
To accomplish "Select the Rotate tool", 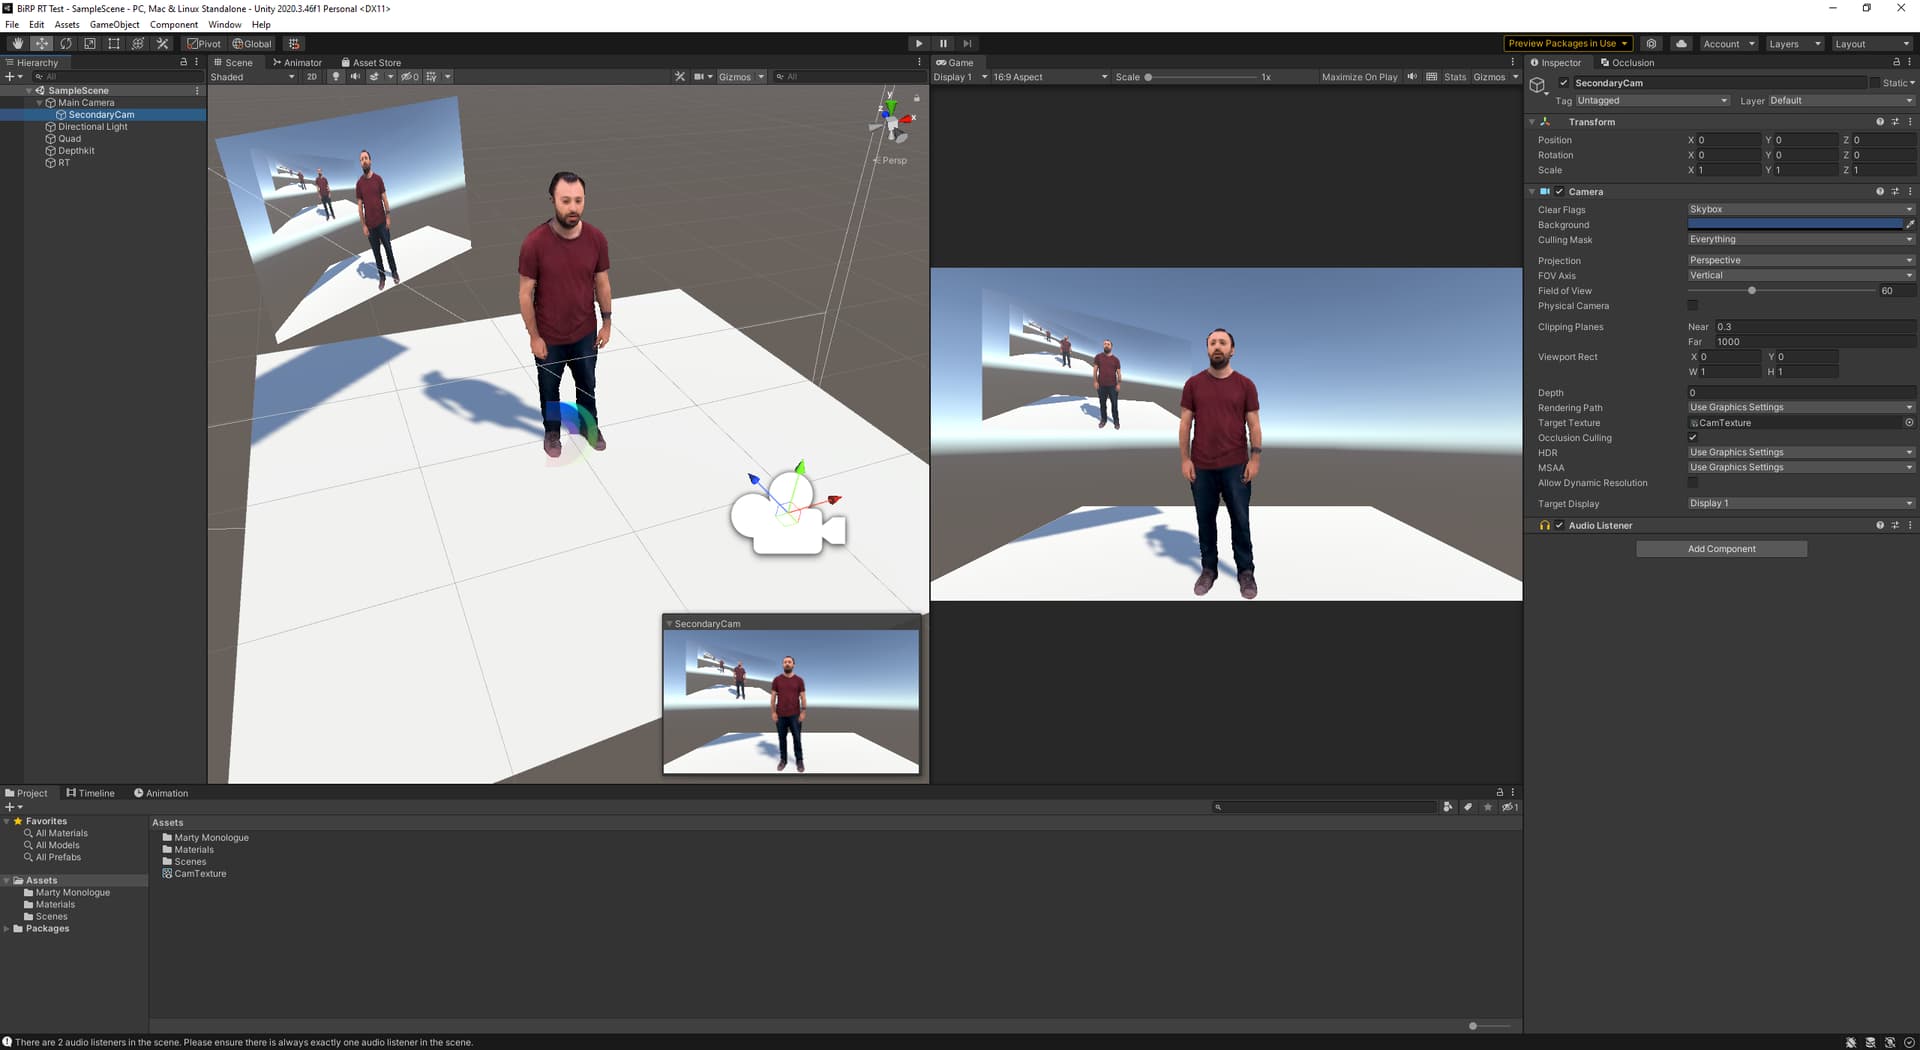I will pos(66,44).
